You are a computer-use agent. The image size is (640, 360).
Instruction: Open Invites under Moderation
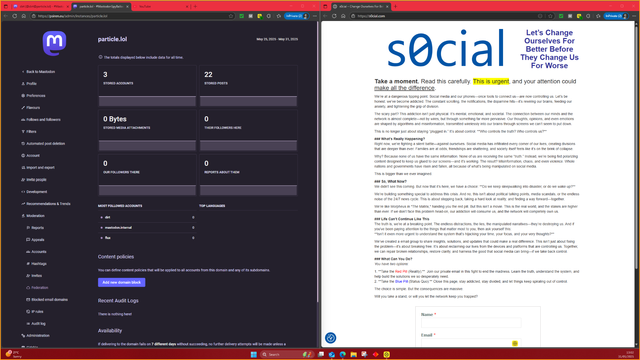[34, 276]
